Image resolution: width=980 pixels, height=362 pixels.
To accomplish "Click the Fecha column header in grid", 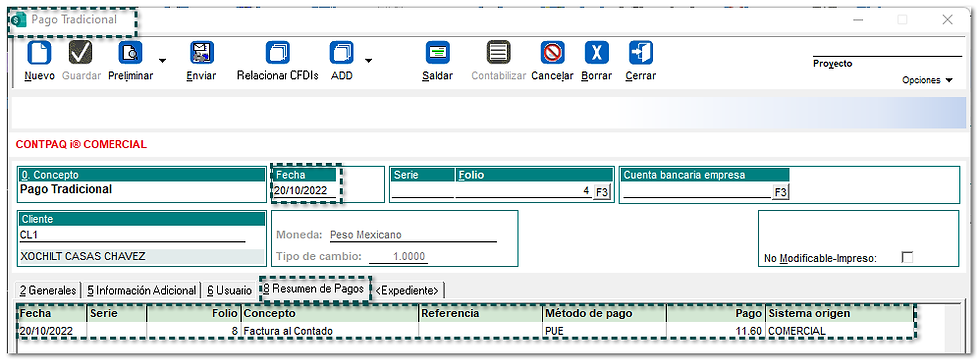I will pos(52,313).
